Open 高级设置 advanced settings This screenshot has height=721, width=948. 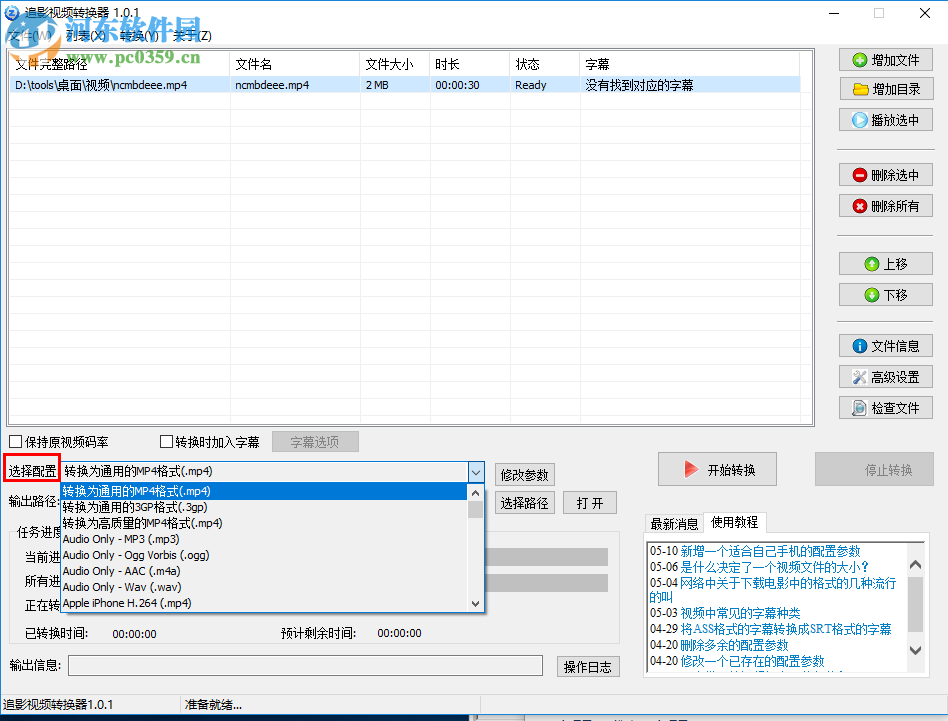click(x=886, y=377)
